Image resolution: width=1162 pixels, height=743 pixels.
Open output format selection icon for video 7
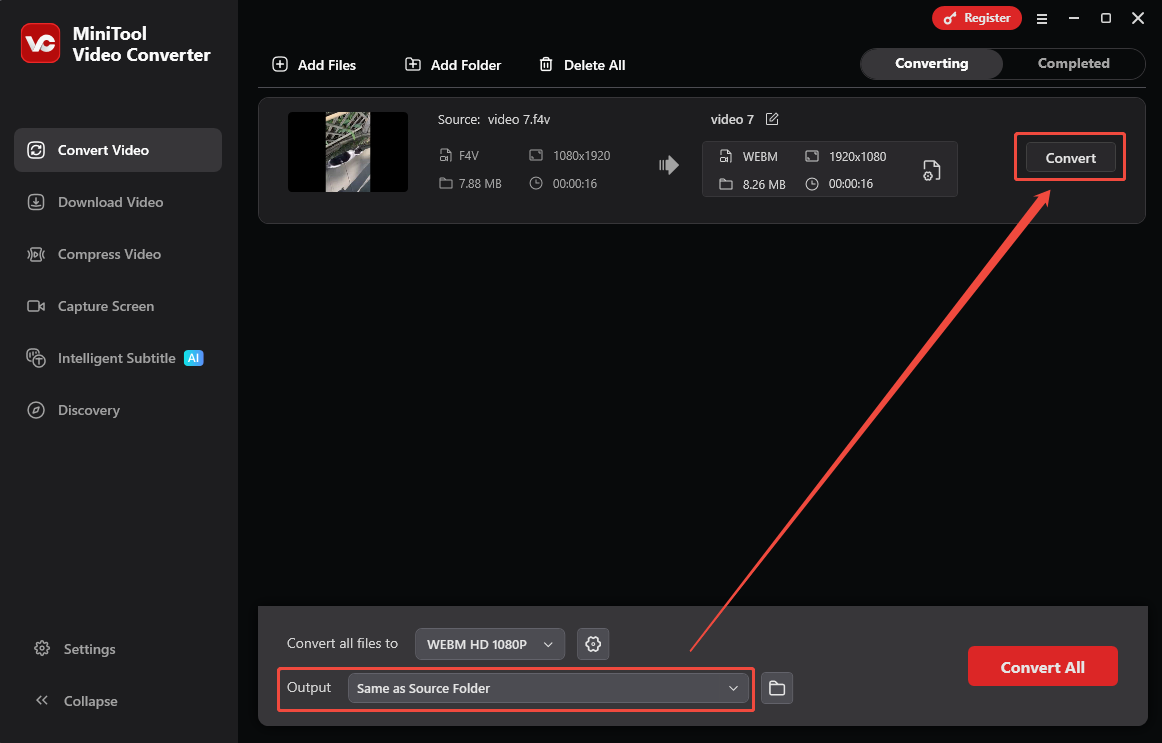[931, 170]
